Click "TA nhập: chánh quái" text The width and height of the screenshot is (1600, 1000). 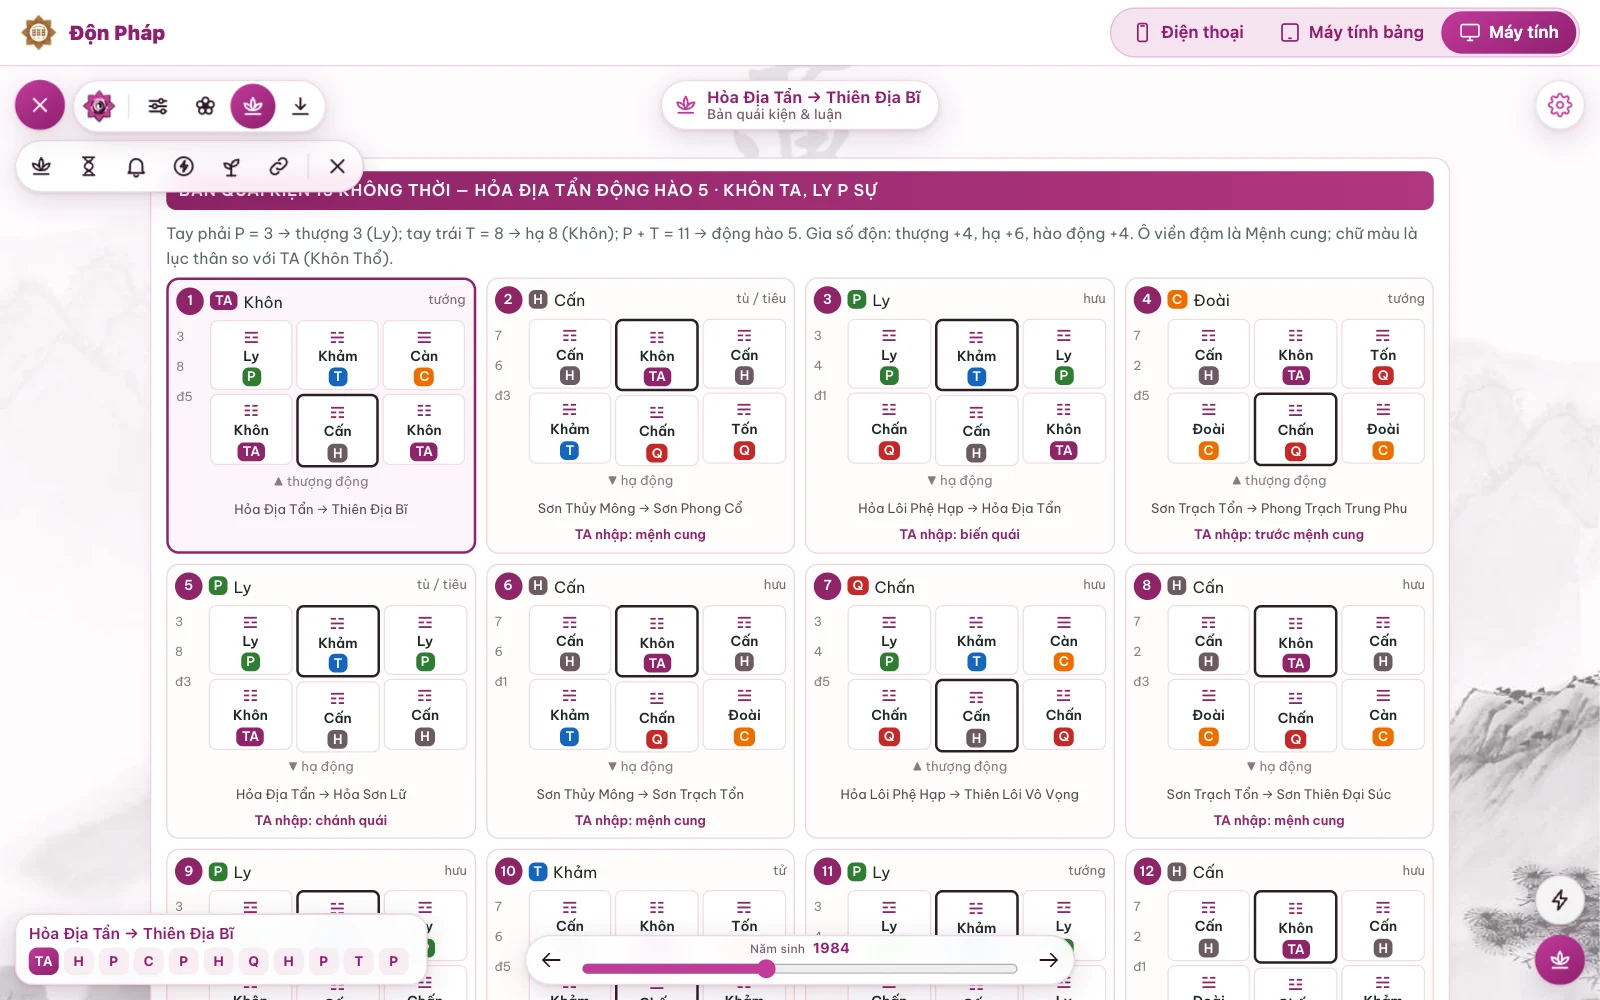coord(321,820)
